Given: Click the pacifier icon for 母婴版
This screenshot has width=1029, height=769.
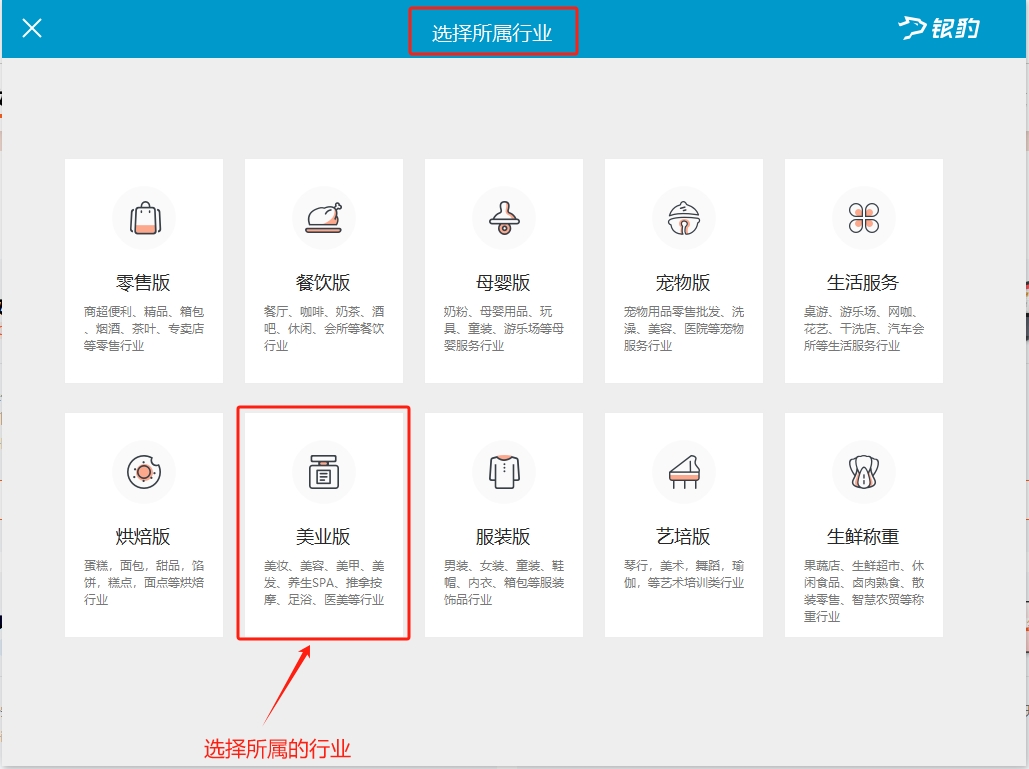Looking at the screenshot, I should 504,217.
